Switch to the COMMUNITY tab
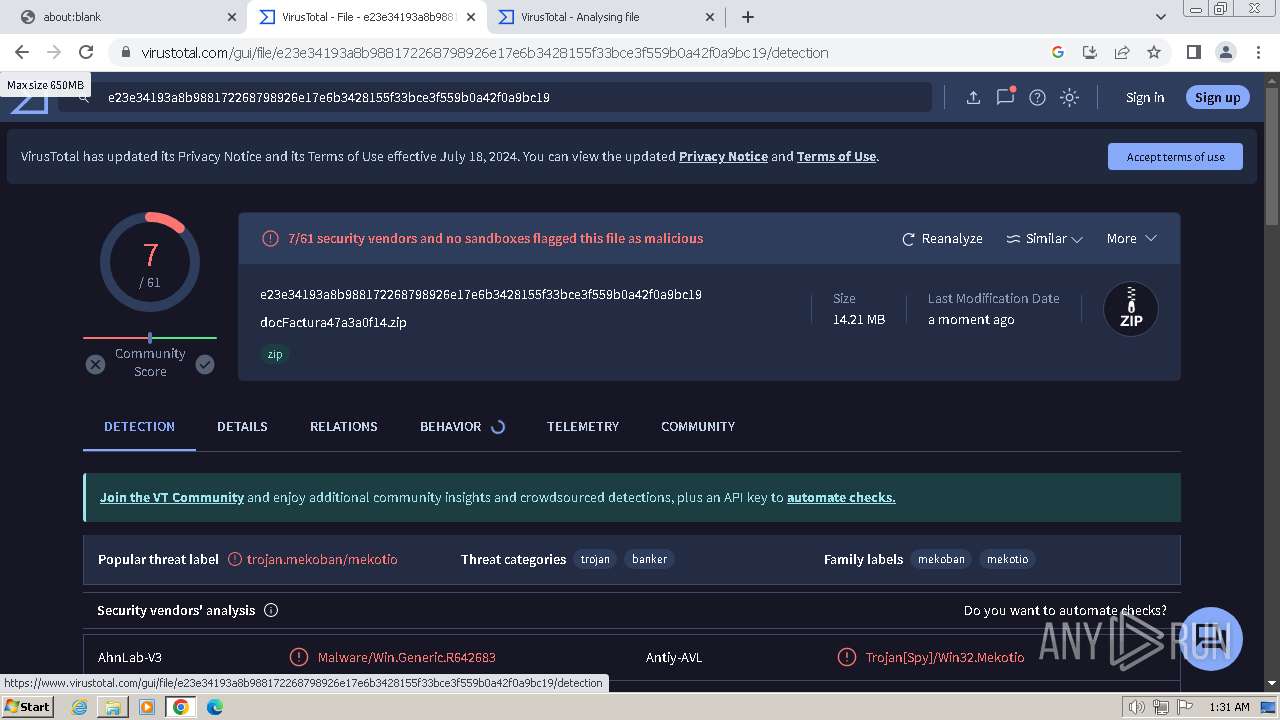 698,426
